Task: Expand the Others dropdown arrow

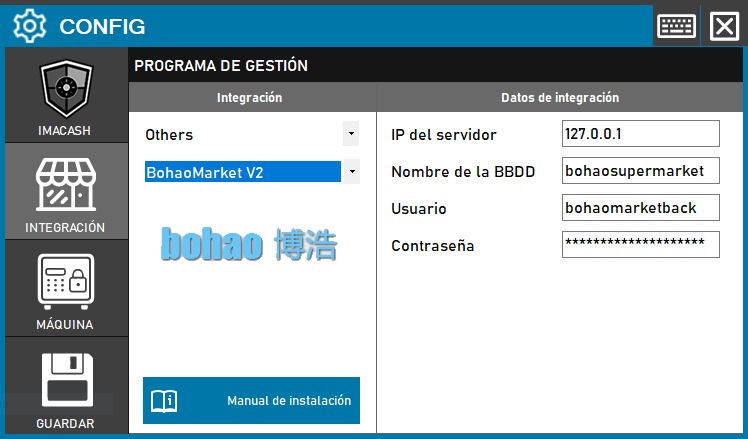Action: (351, 133)
